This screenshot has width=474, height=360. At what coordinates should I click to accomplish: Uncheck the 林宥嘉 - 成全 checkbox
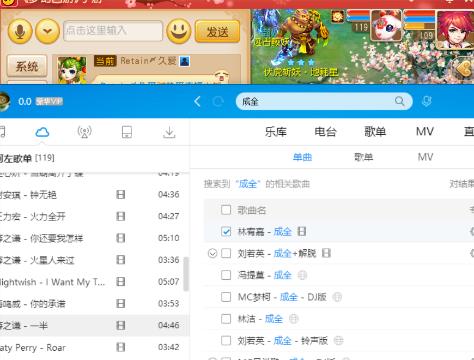click(226, 232)
